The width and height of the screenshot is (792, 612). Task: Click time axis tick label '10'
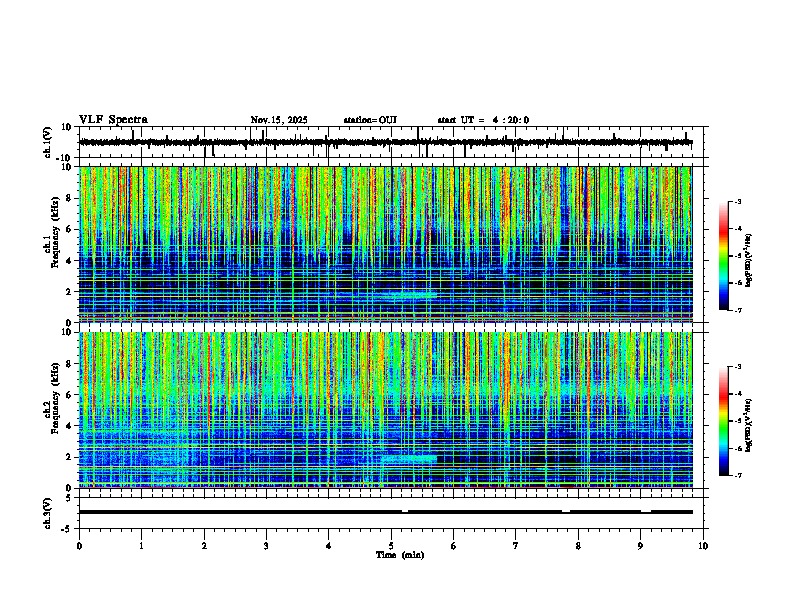pyautogui.click(x=703, y=546)
